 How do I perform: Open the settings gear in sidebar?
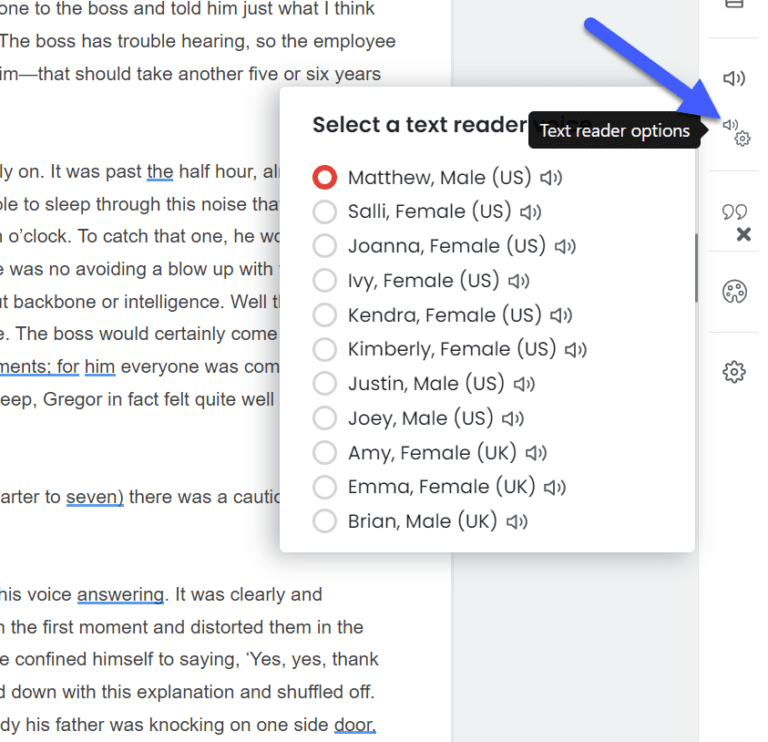point(734,372)
